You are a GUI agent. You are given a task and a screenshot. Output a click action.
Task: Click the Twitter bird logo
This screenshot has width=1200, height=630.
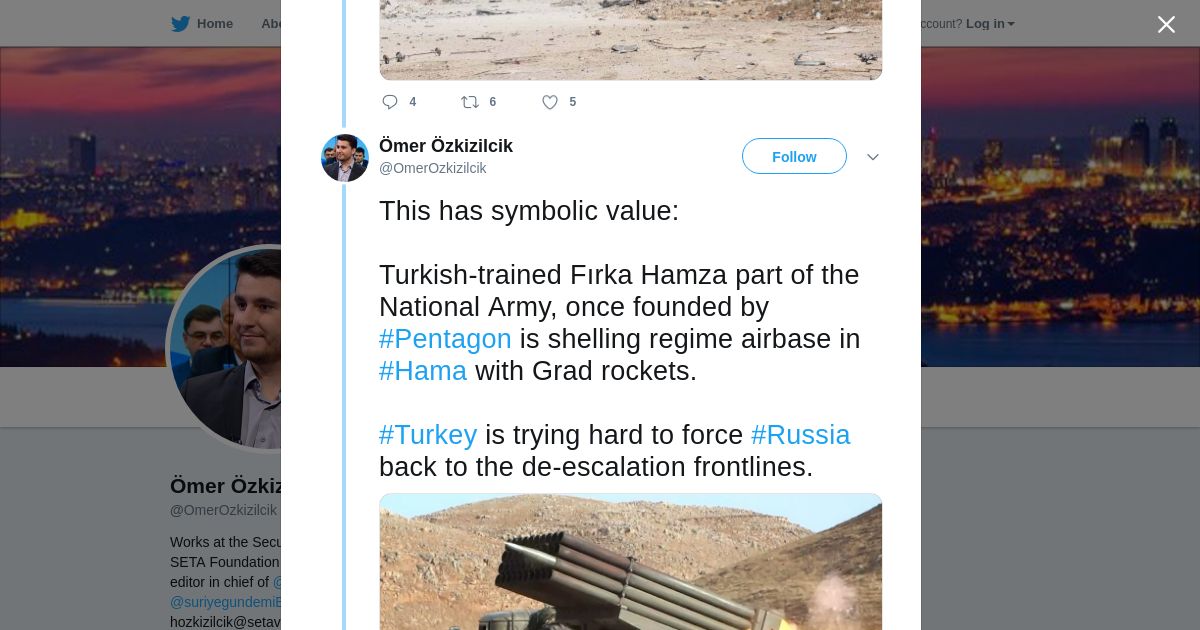(180, 24)
